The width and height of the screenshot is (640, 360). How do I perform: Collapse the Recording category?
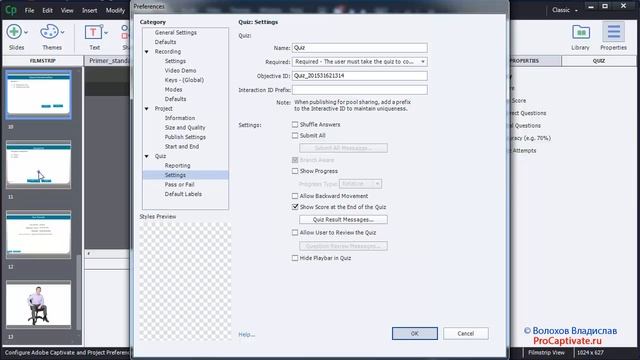[x=147, y=52]
